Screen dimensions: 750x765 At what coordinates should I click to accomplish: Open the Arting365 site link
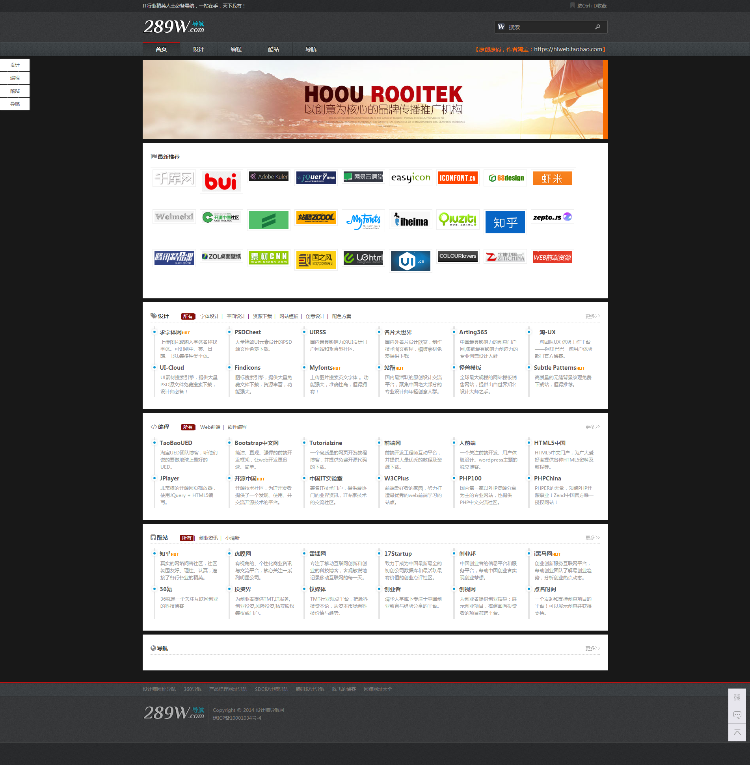473,332
